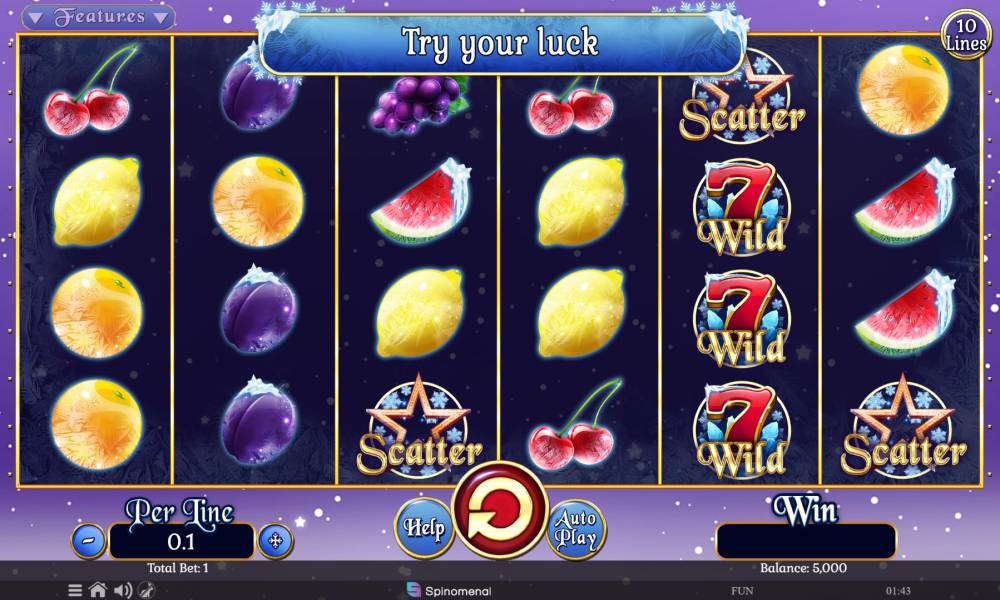1000x600 pixels.
Task: Increase the Per Line bet with the plus button
Action: [276, 541]
